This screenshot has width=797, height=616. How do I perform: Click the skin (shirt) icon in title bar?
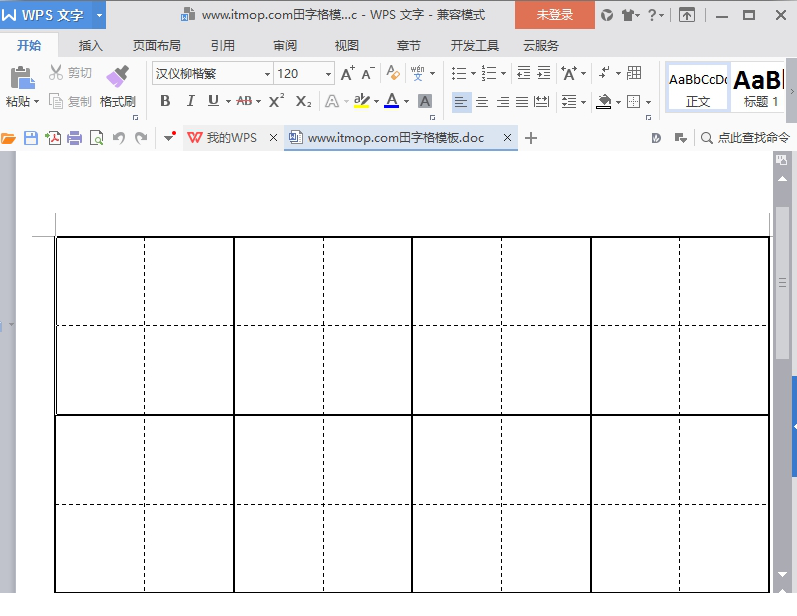click(x=628, y=15)
